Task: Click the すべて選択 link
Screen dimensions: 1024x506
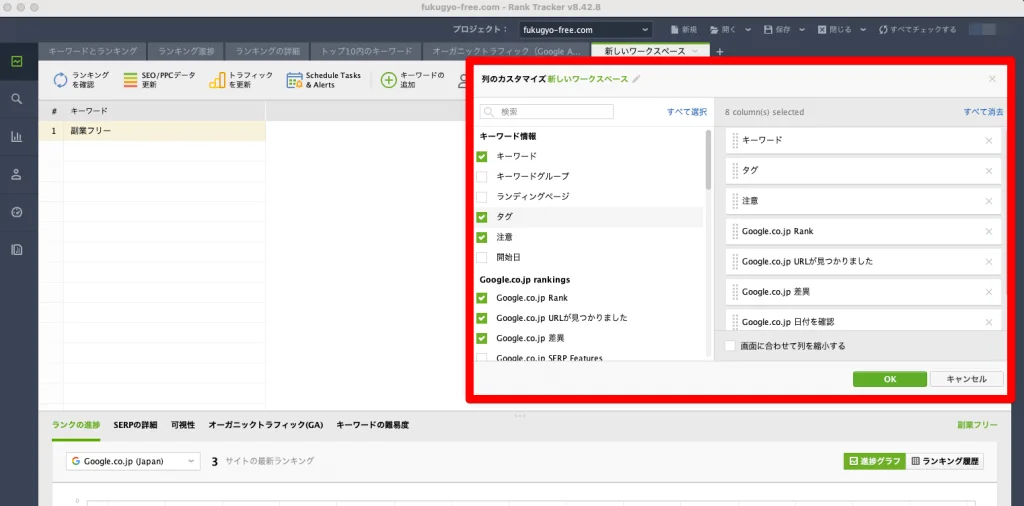Action: pos(686,112)
